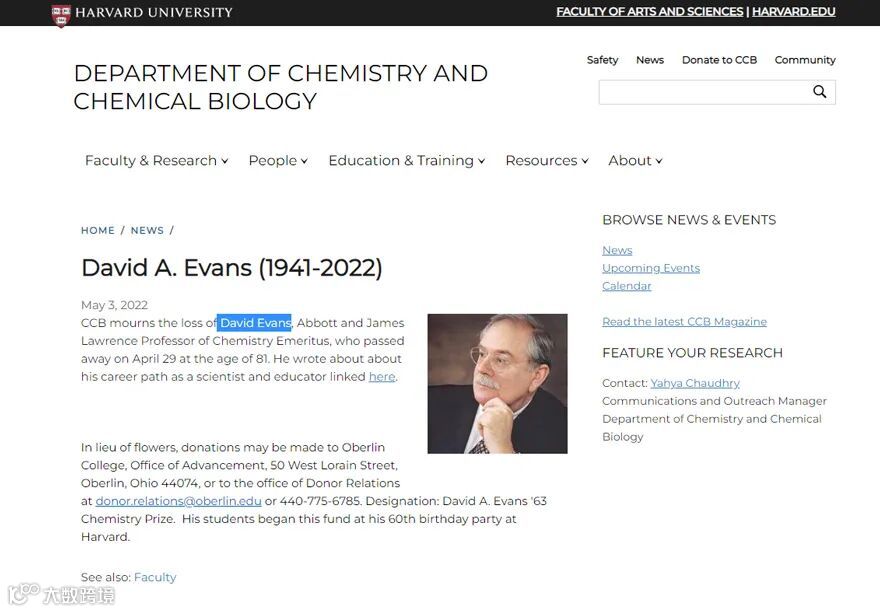Go to Donate to CCB
880x612 pixels.
(x=719, y=60)
